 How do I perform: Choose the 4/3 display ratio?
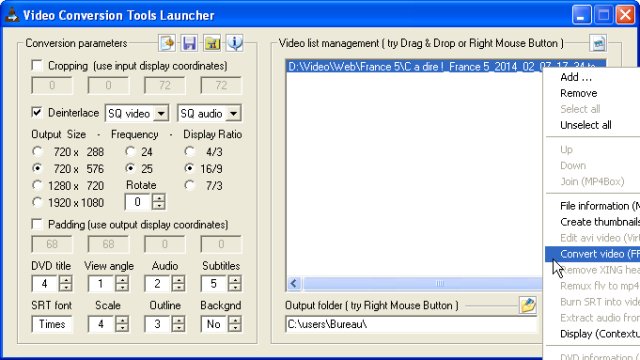pyautogui.click(x=189, y=152)
